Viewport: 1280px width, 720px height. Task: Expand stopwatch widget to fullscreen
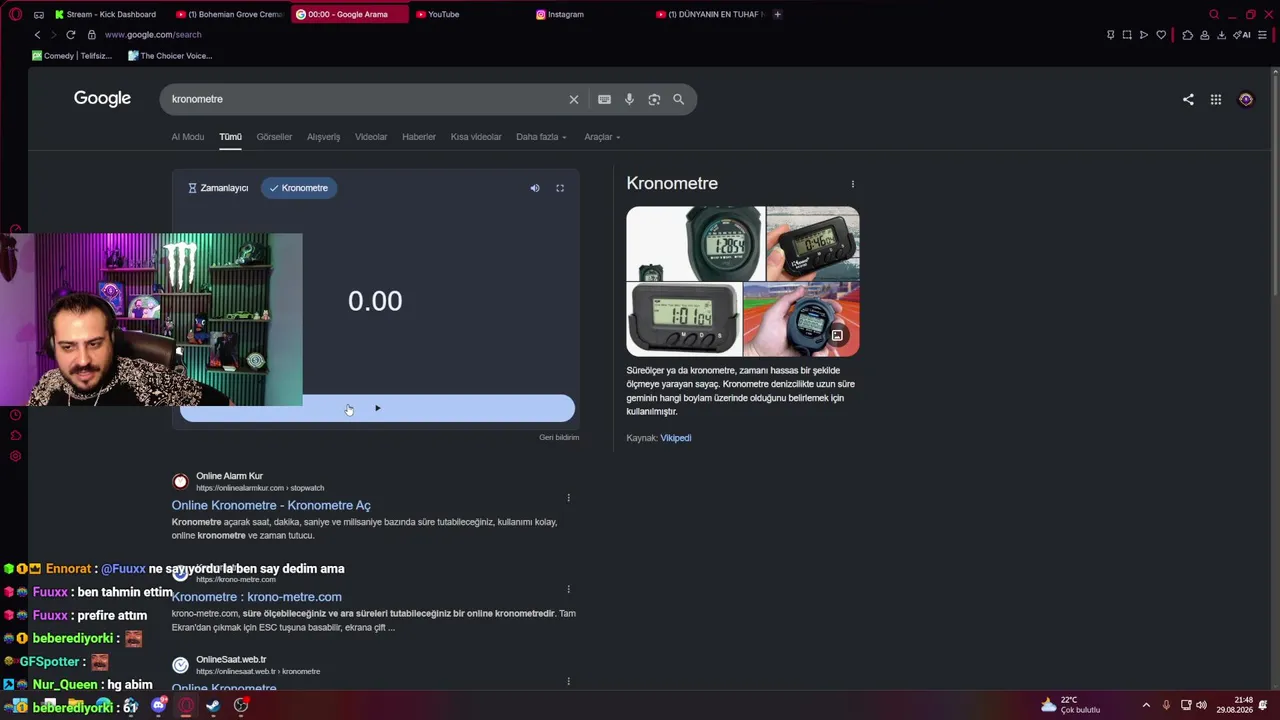pyautogui.click(x=560, y=188)
